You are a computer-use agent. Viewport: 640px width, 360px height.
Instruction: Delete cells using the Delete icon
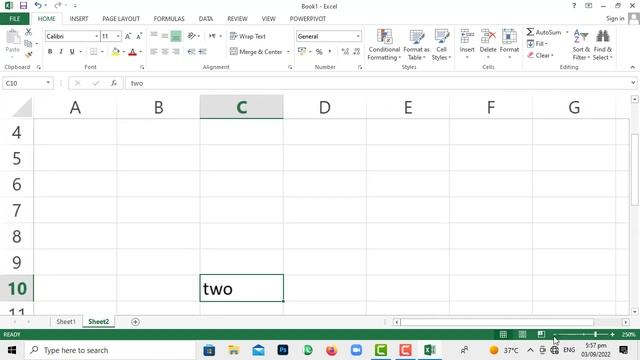pos(488,37)
